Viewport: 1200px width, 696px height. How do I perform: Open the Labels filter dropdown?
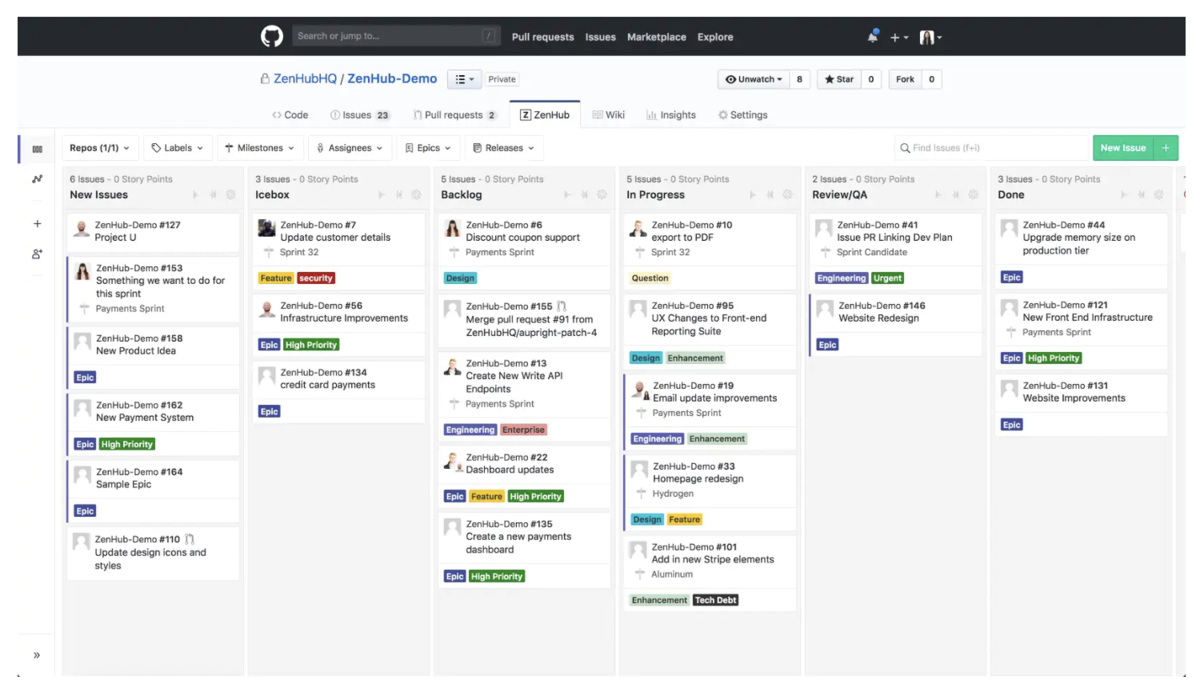click(177, 148)
